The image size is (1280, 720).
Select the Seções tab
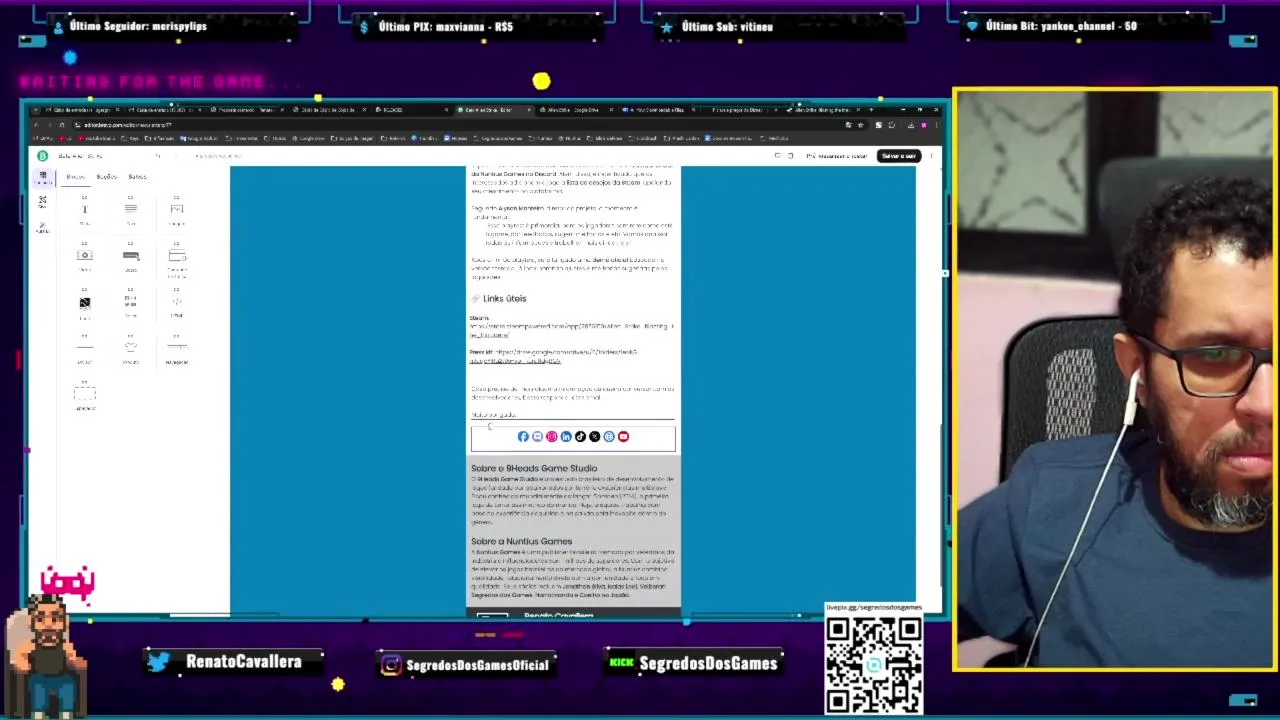click(107, 177)
